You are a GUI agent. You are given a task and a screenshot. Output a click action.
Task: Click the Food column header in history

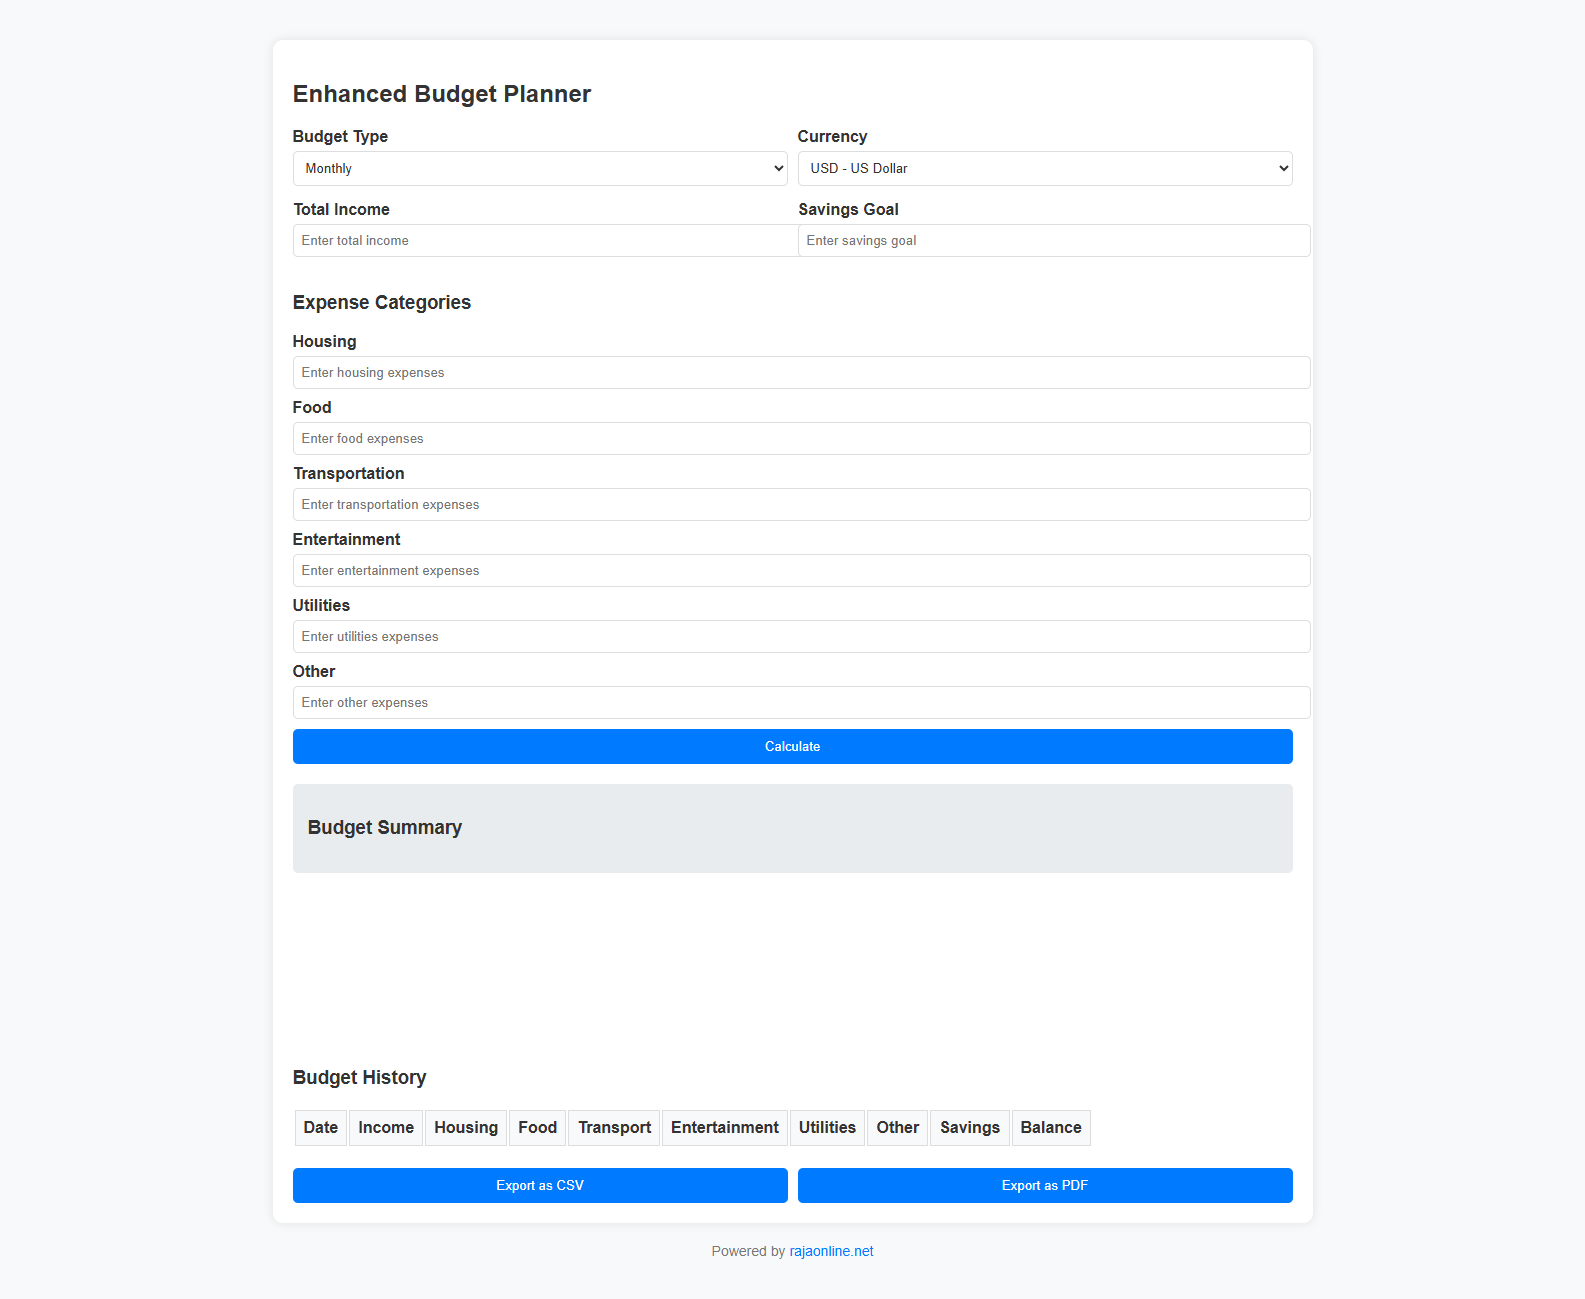point(538,1127)
